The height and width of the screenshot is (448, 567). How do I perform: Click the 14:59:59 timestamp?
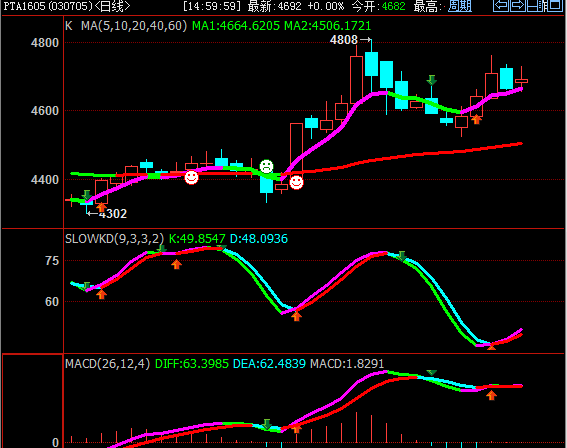tap(212, 6)
